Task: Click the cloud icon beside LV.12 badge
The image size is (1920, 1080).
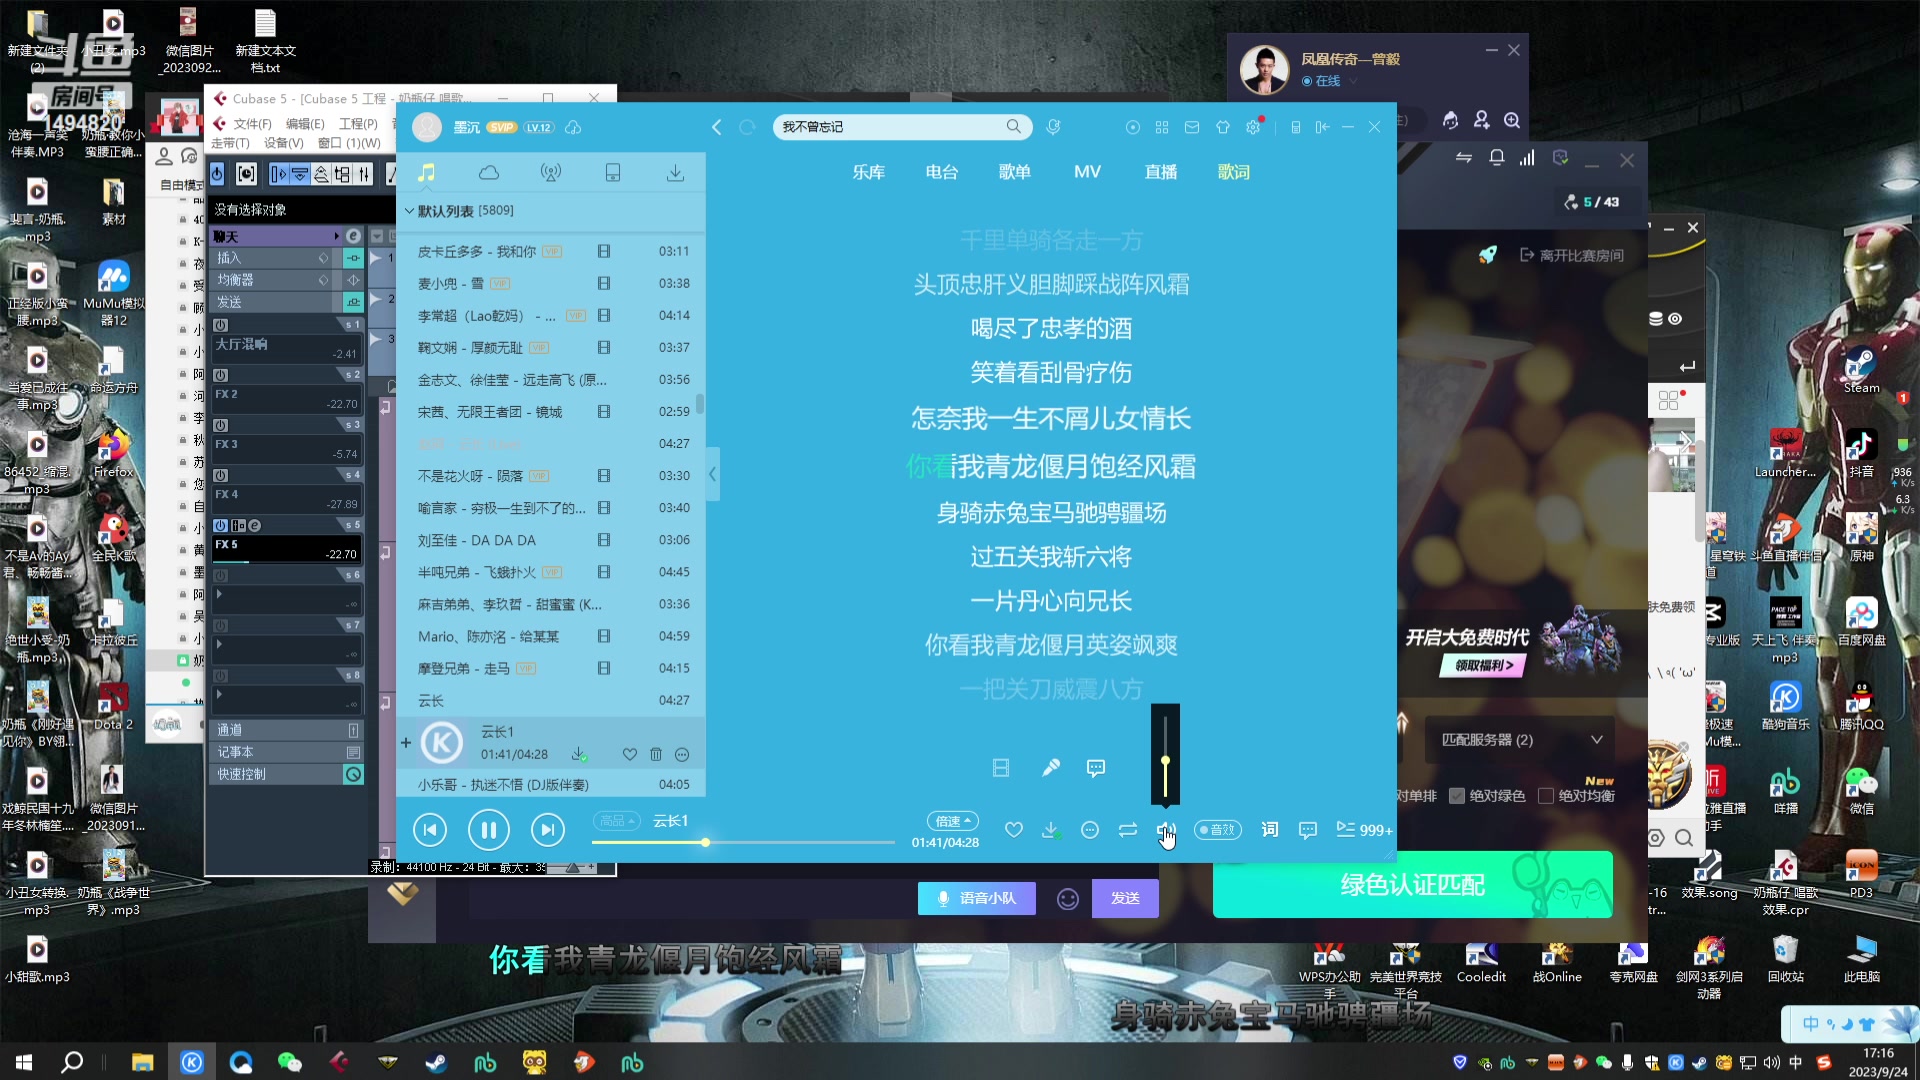Action: click(573, 127)
